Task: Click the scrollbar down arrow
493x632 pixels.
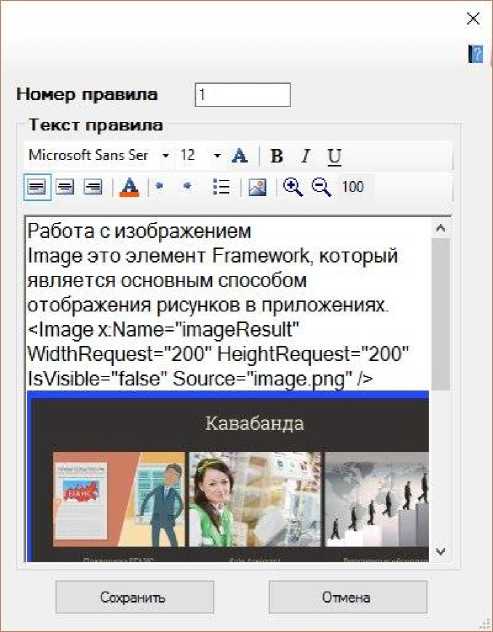Action: [441, 551]
